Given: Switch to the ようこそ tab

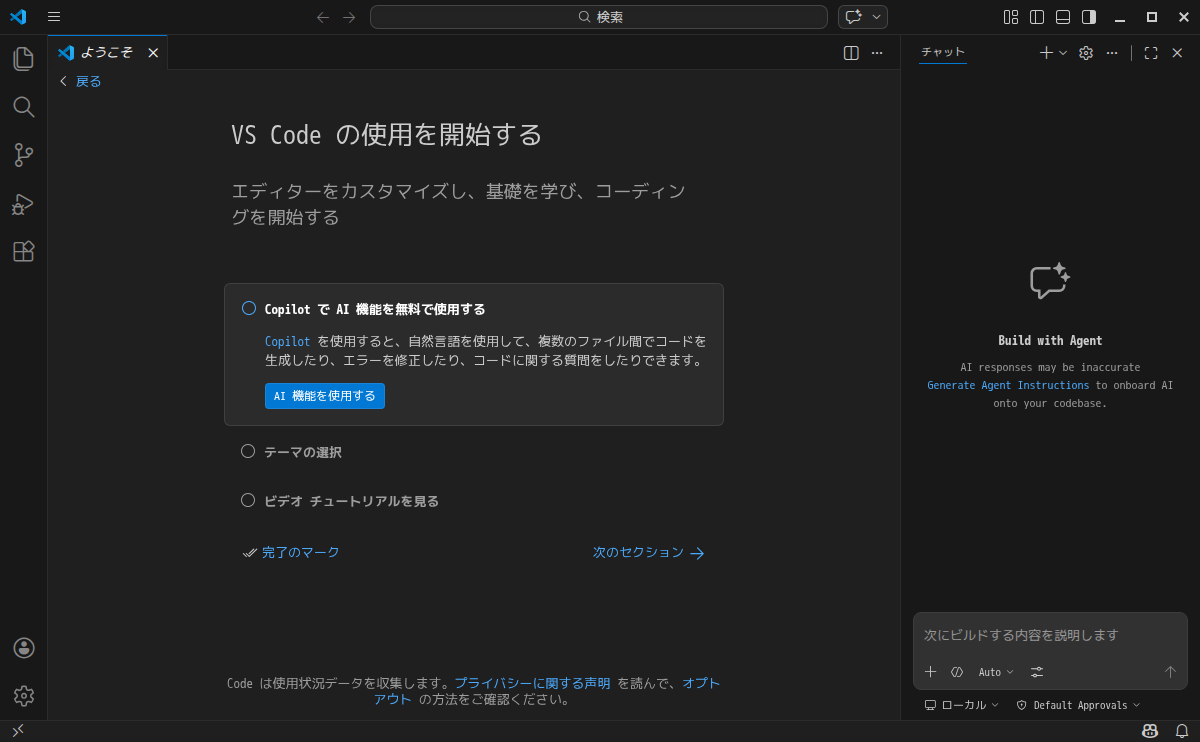Looking at the screenshot, I should click(105, 52).
